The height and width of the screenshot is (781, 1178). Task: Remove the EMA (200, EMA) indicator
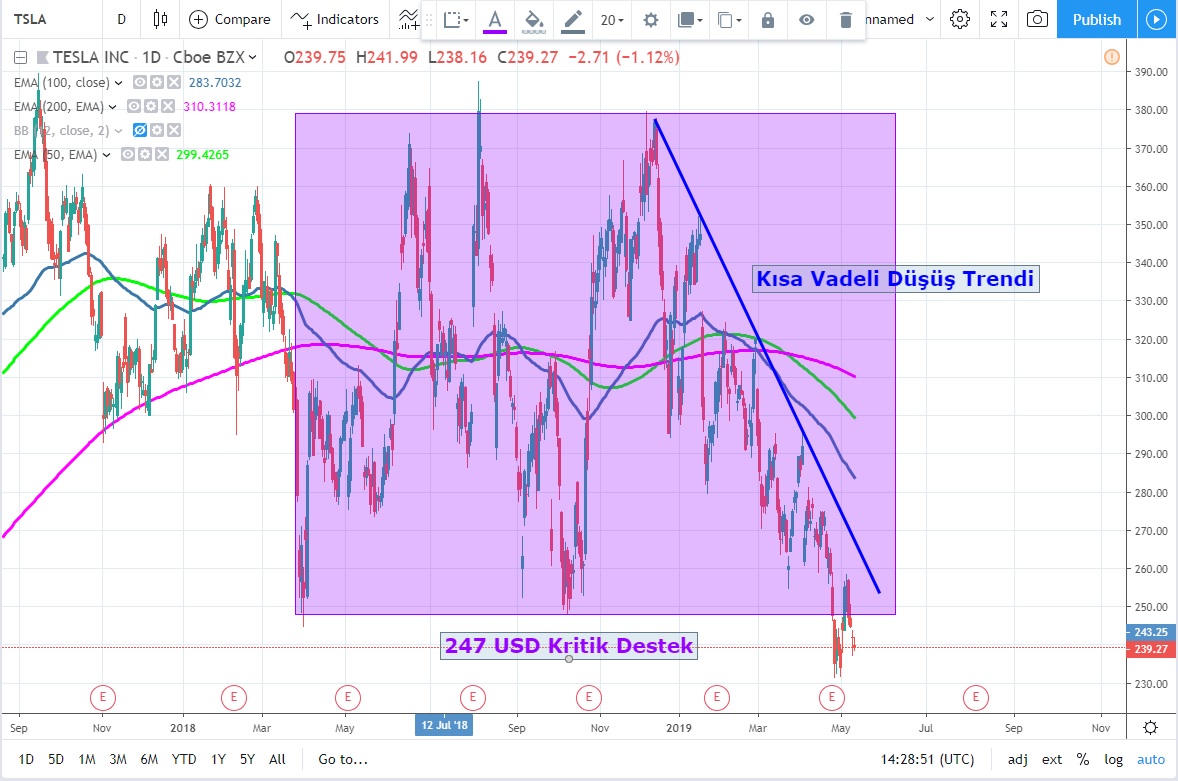(x=168, y=107)
